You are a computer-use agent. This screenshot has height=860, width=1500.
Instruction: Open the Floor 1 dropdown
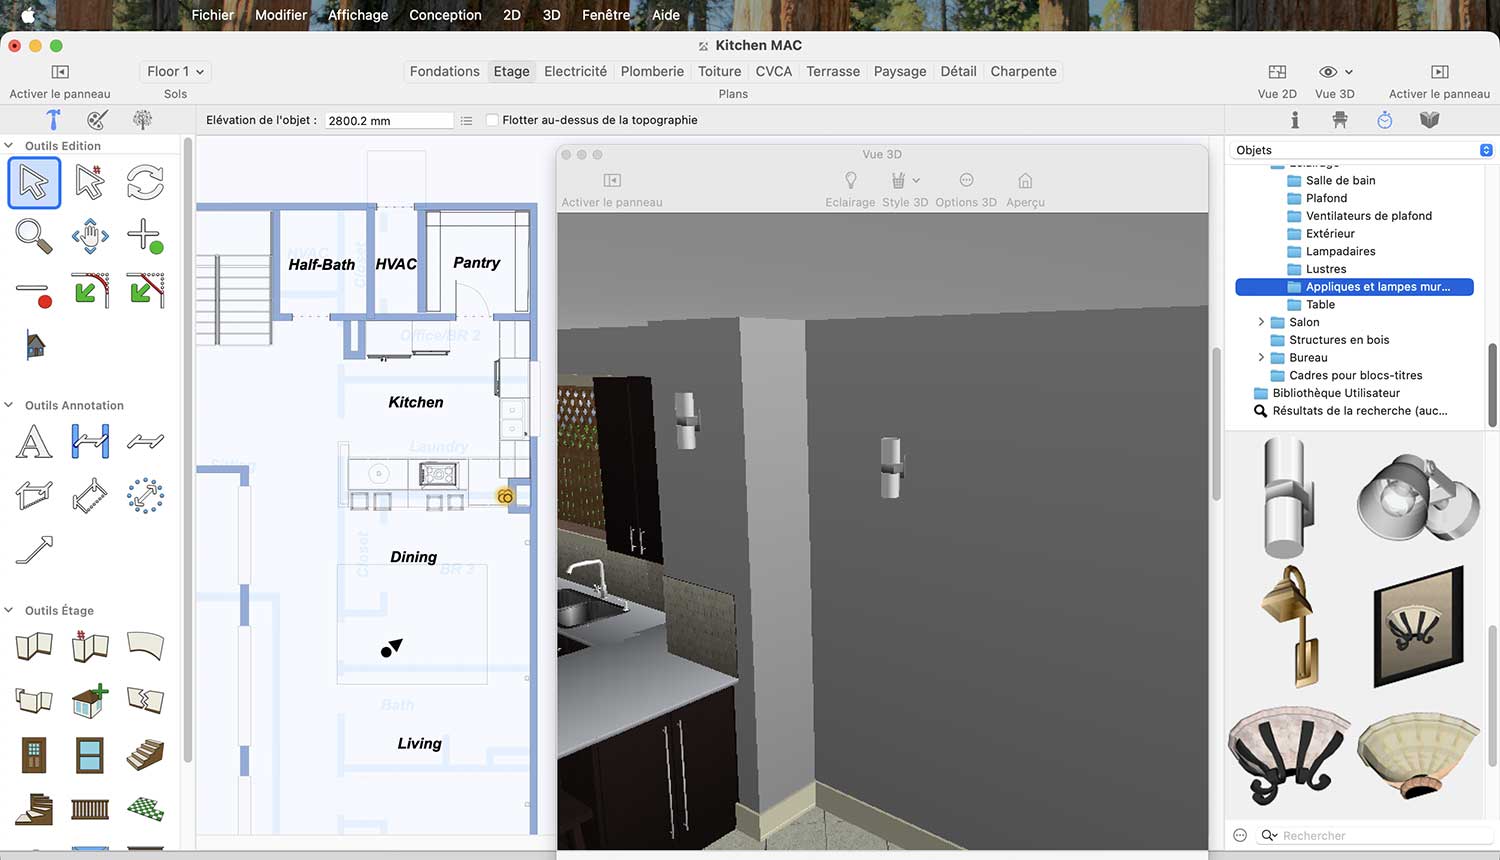pyautogui.click(x=175, y=71)
